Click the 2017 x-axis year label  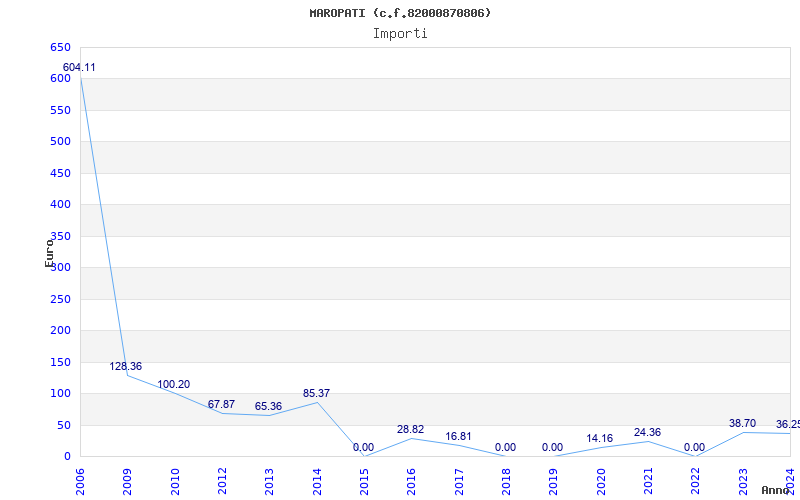click(x=459, y=482)
